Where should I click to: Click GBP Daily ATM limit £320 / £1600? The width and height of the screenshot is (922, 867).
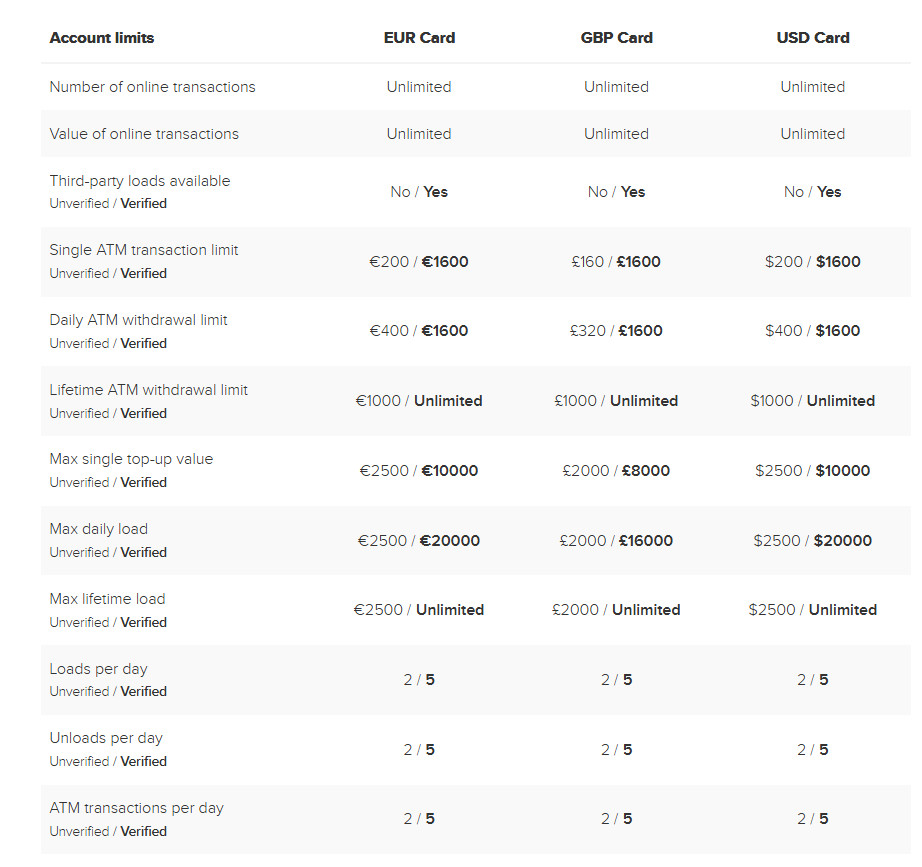pyautogui.click(x=616, y=331)
